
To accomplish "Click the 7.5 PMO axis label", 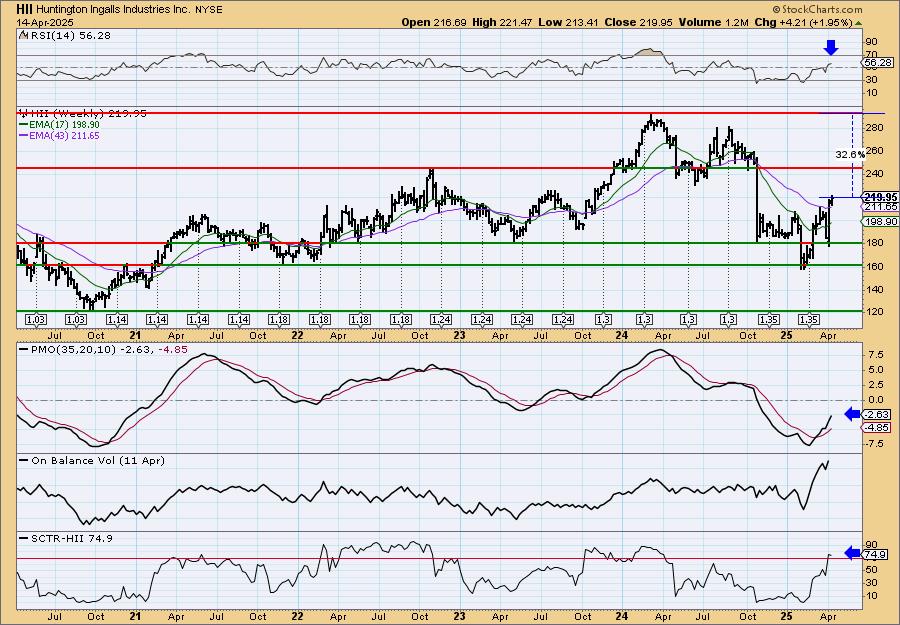I will pos(876,355).
